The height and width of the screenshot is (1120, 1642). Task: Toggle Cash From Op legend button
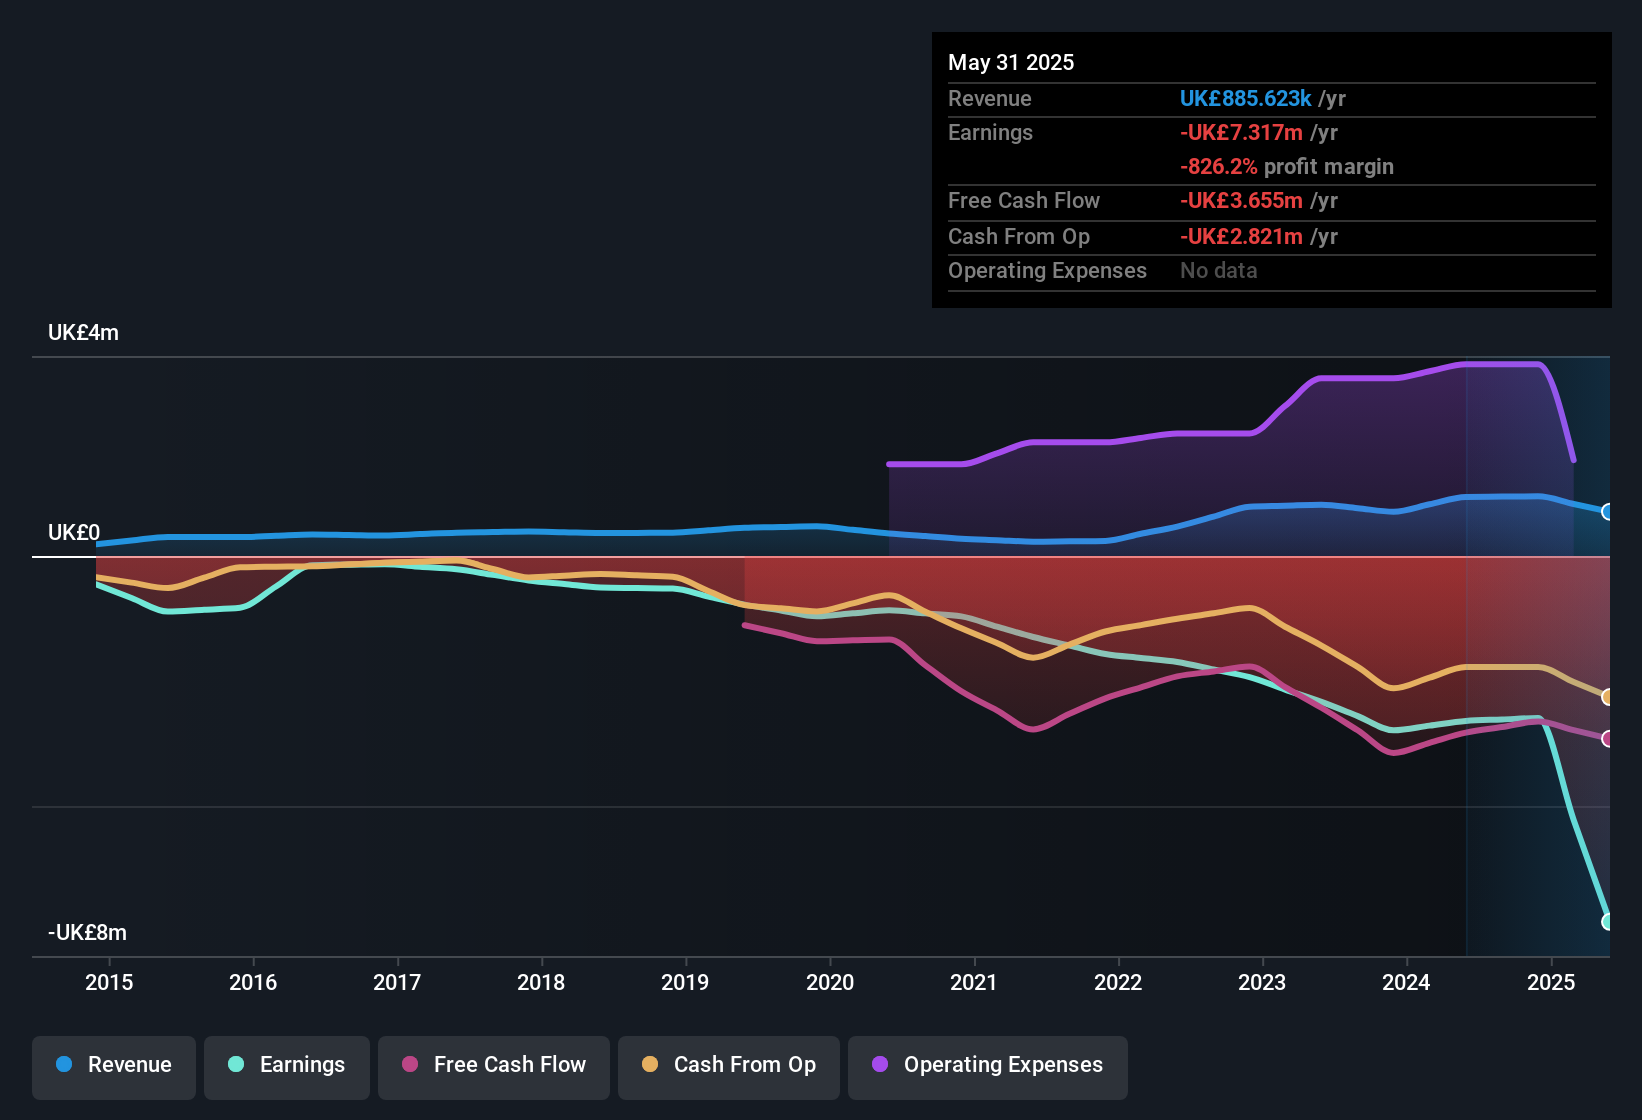[x=729, y=1066]
